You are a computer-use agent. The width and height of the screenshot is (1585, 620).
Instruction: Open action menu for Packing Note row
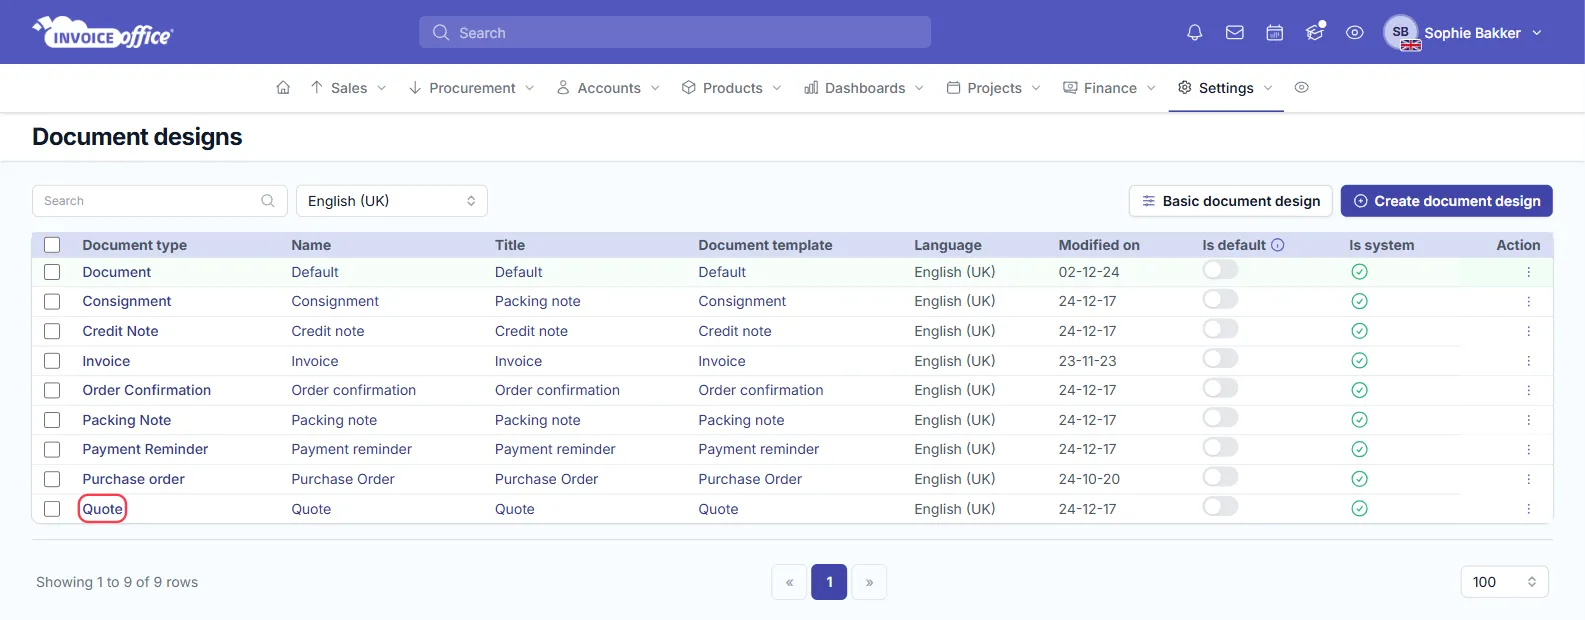pos(1528,420)
